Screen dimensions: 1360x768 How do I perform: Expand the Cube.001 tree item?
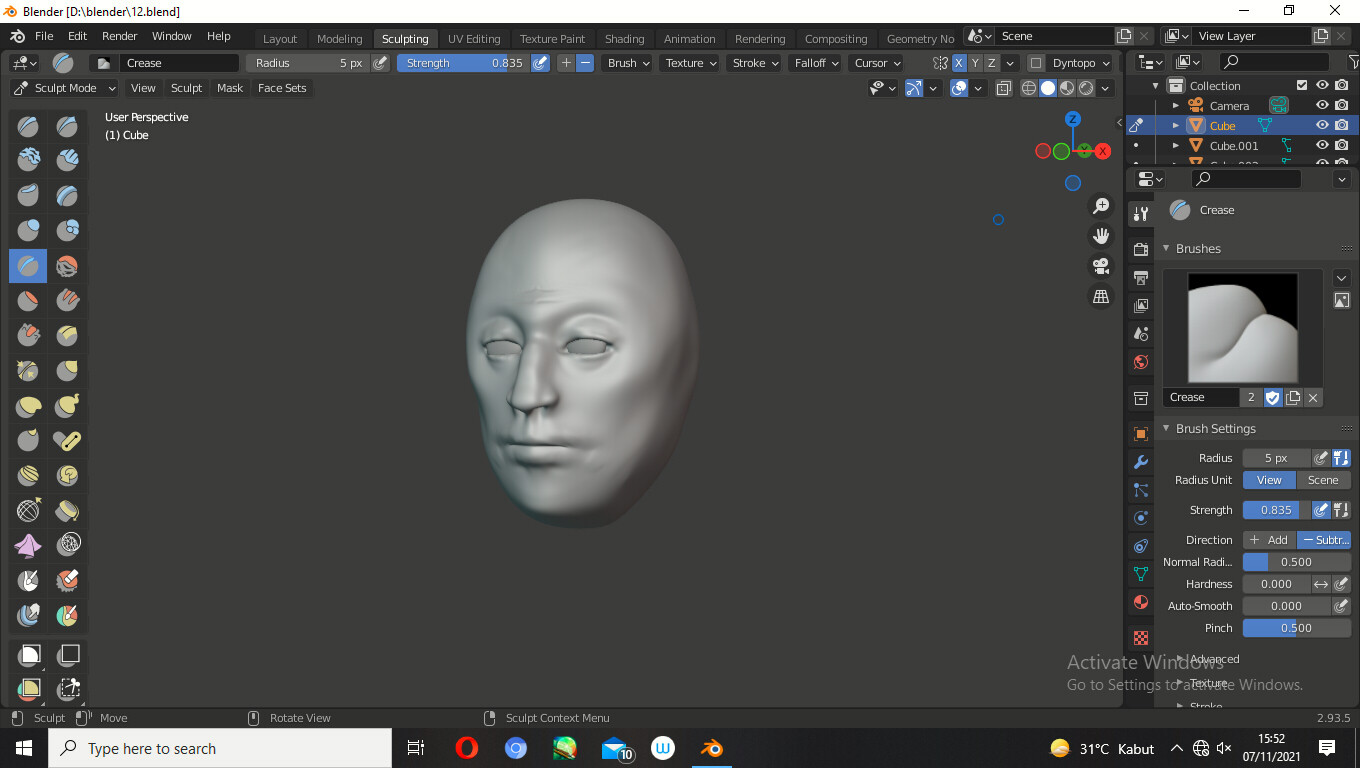coord(1176,145)
